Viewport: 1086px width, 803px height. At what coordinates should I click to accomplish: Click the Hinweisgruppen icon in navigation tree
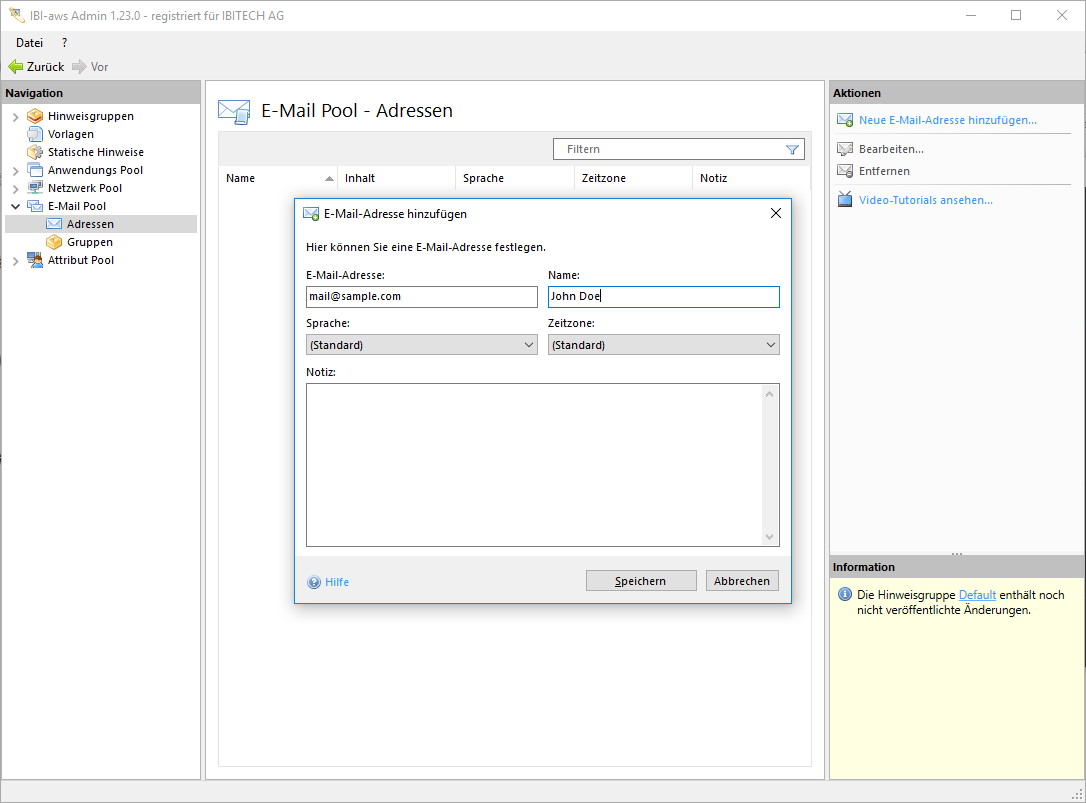tap(35, 116)
